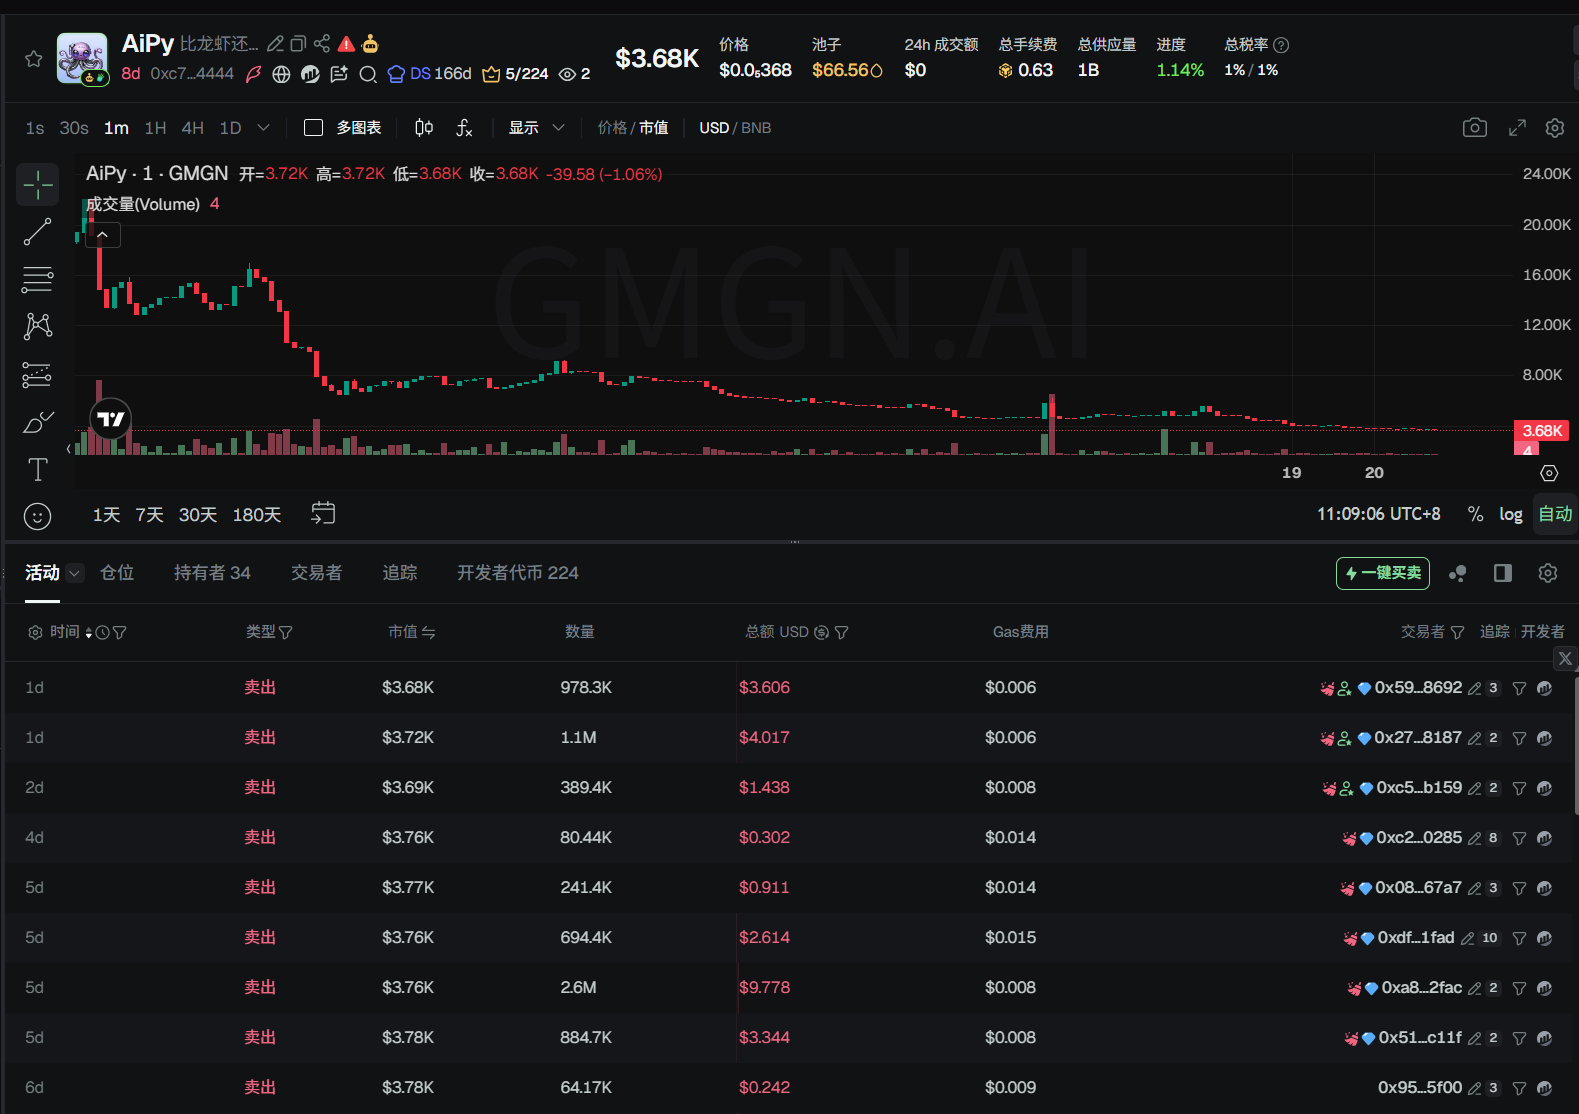
Task: Open the note with sparkle icon
Action: click(339, 74)
